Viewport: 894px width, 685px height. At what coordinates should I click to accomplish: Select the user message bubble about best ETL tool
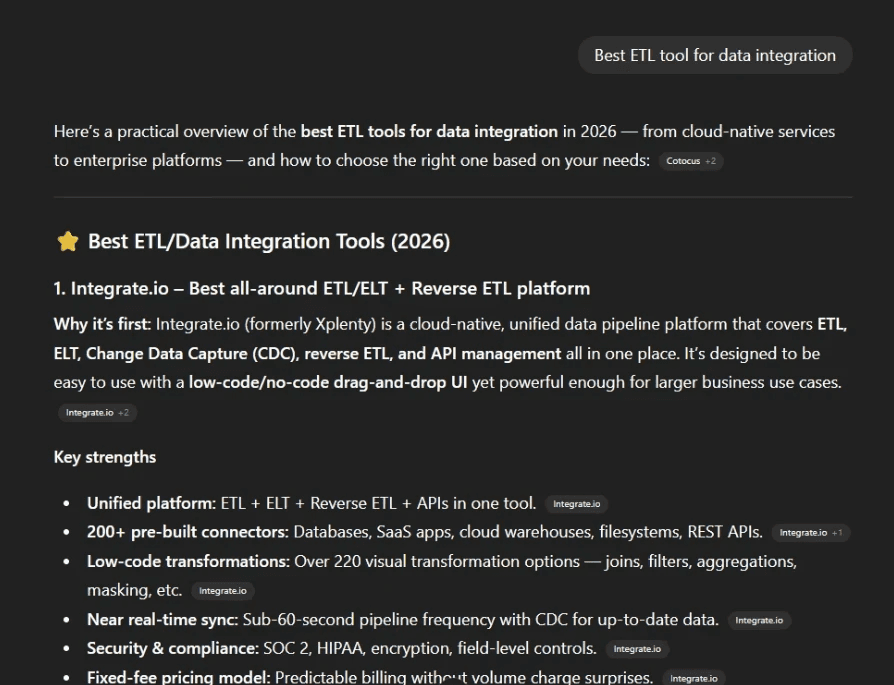[x=714, y=55]
